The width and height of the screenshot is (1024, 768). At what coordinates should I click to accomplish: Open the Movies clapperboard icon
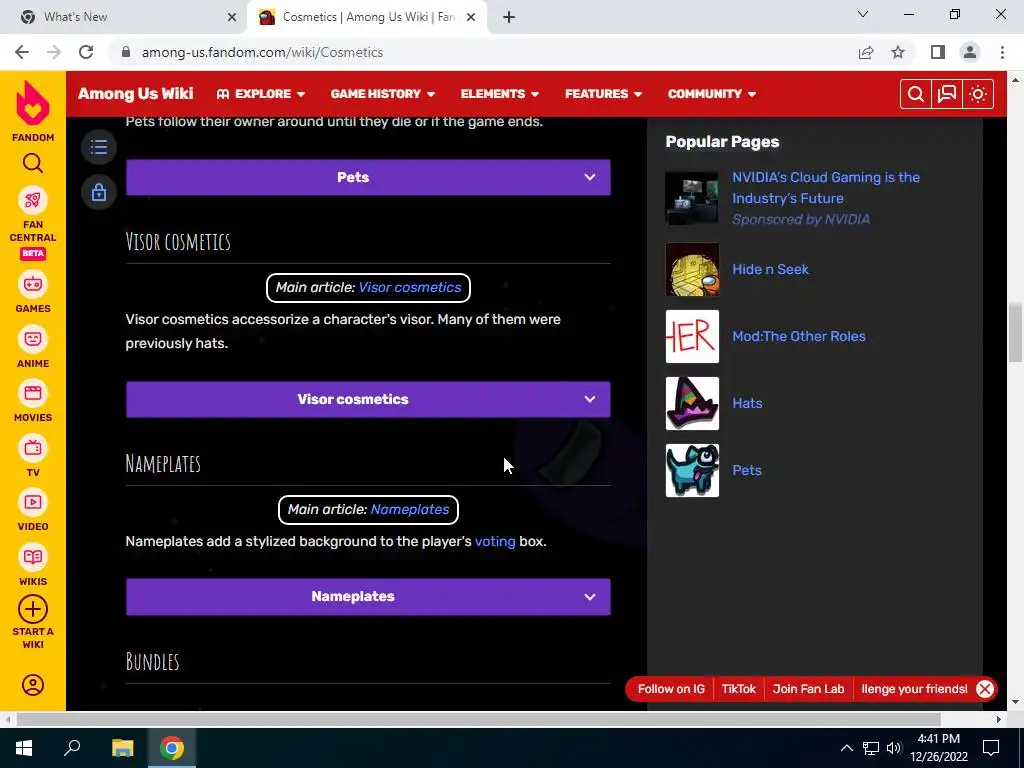[33, 393]
